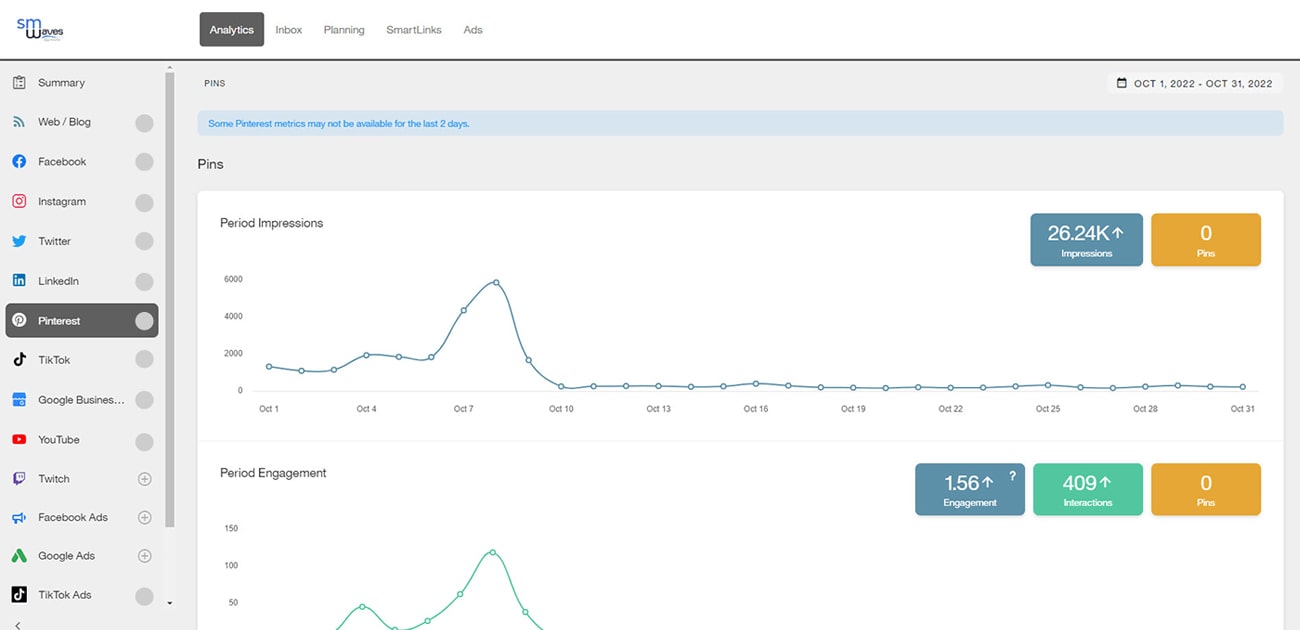
Task: Click the Oct 1 impressions data point
Action: pyautogui.click(x=269, y=366)
